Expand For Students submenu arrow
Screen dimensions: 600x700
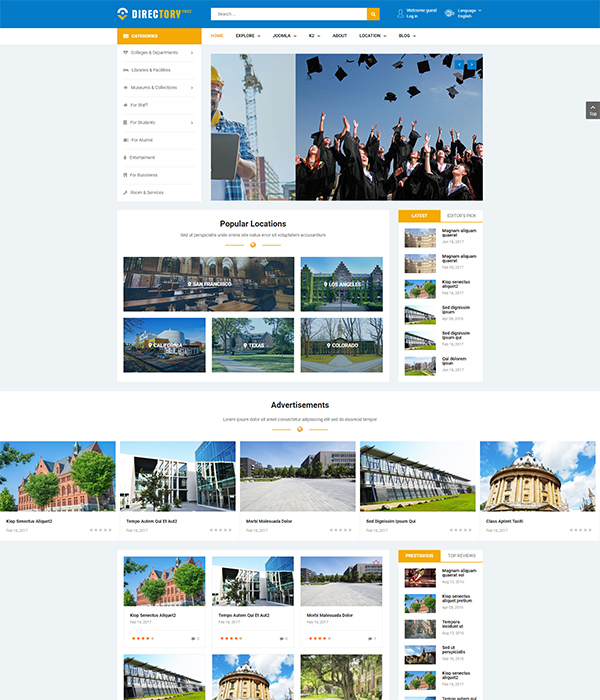pyautogui.click(x=192, y=122)
